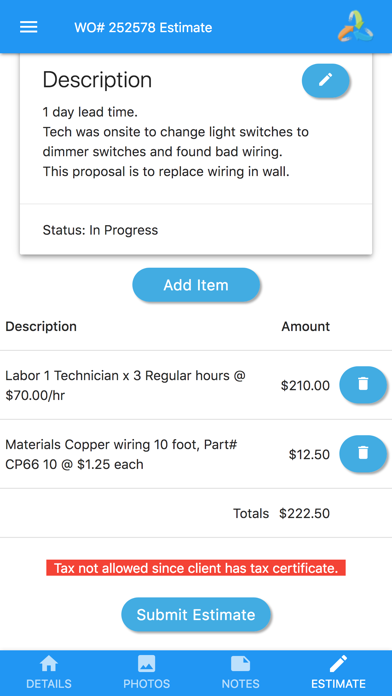Select the WO# 252578 Estimate title
The width and height of the screenshot is (392, 696).
click(x=143, y=28)
